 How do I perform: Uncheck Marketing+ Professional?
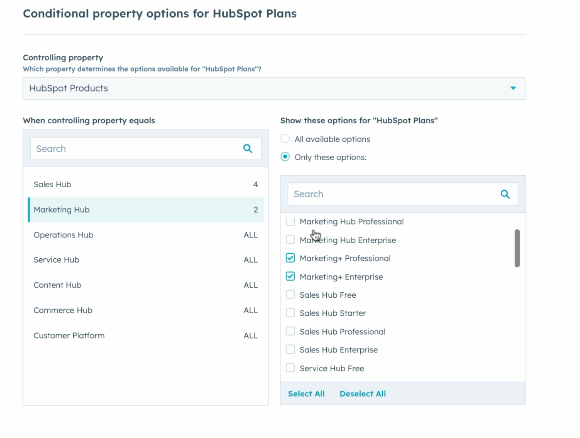point(290,258)
